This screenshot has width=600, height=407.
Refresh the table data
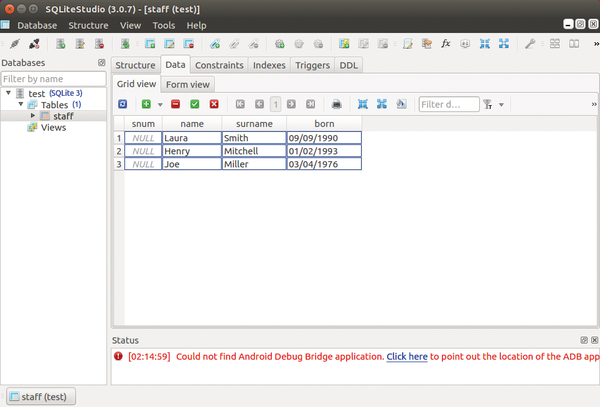click(122, 104)
